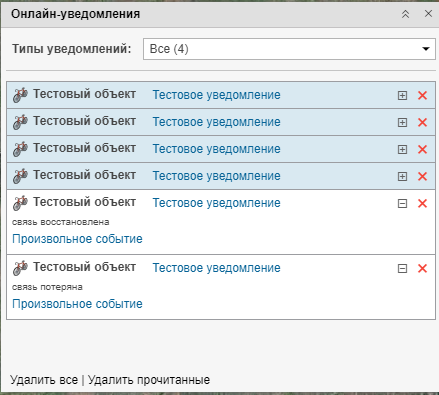Click bicycle icon of the first notification
The height and width of the screenshot is (395, 439).
[20, 95]
